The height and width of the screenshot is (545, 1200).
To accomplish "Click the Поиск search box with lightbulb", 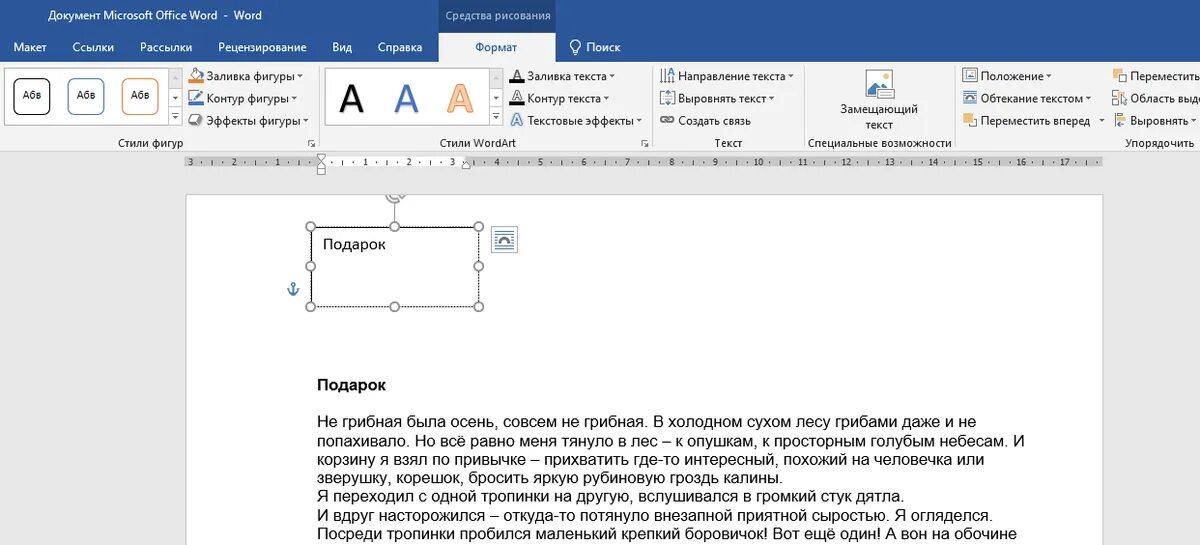I will point(595,47).
